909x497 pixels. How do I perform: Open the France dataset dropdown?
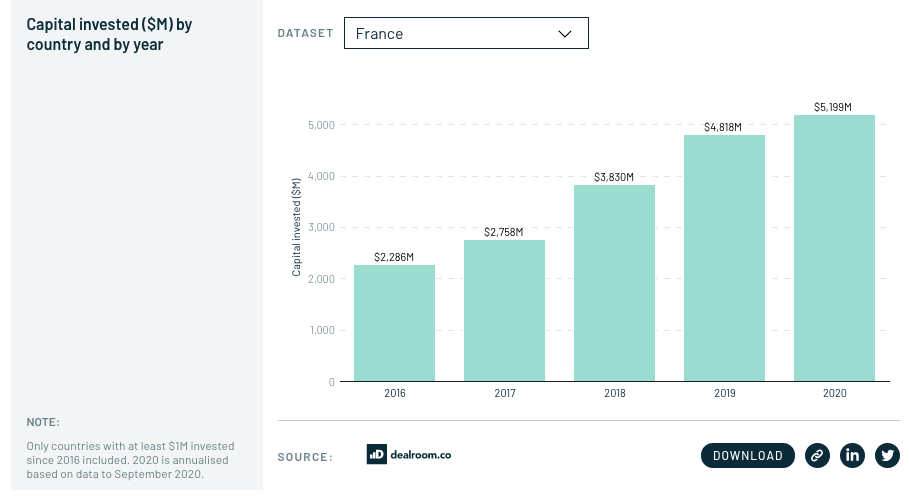[x=465, y=33]
